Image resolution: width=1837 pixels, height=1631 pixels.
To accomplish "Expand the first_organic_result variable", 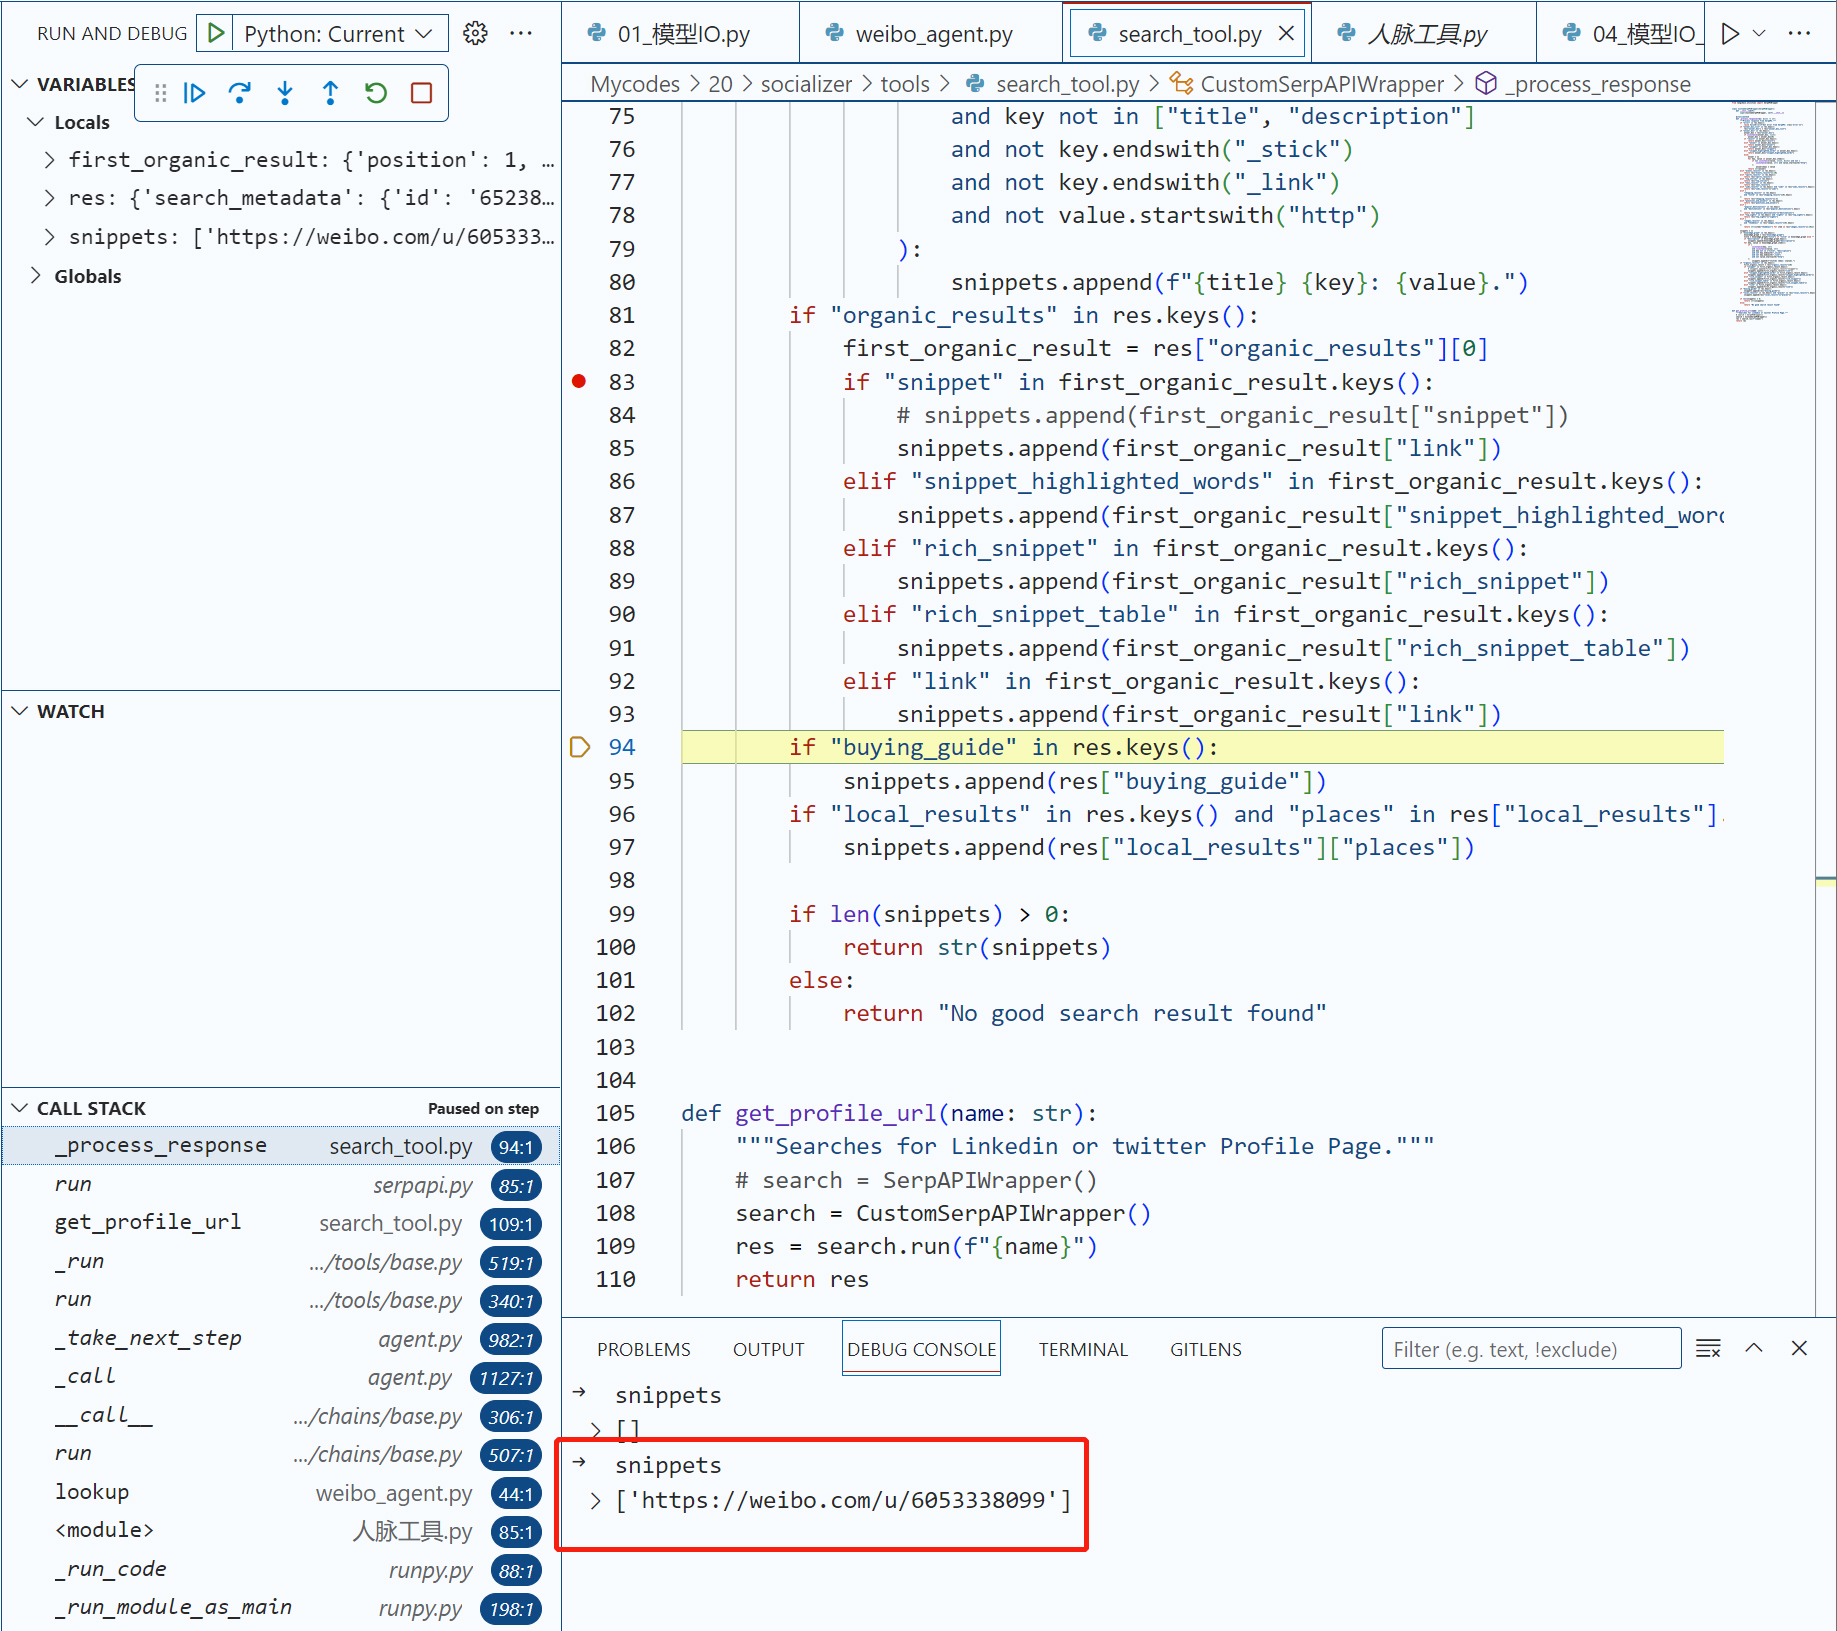I will point(49,160).
